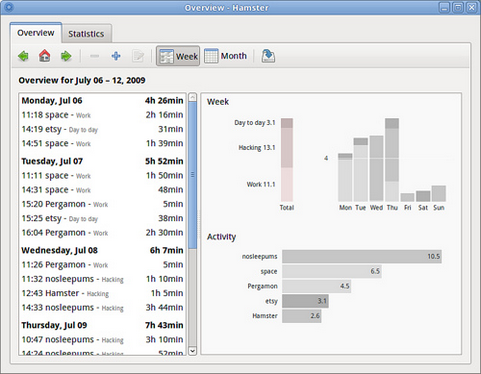Open the window menu icon in title bar
The width and height of the screenshot is (481, 374).
pyautogui.click(x=9, y=7)
